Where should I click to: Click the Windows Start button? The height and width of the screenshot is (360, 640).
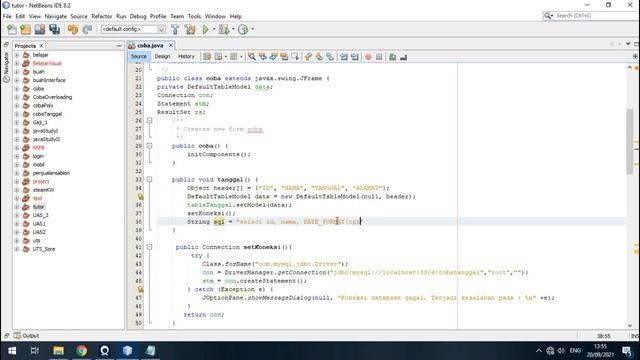(12, 351)
